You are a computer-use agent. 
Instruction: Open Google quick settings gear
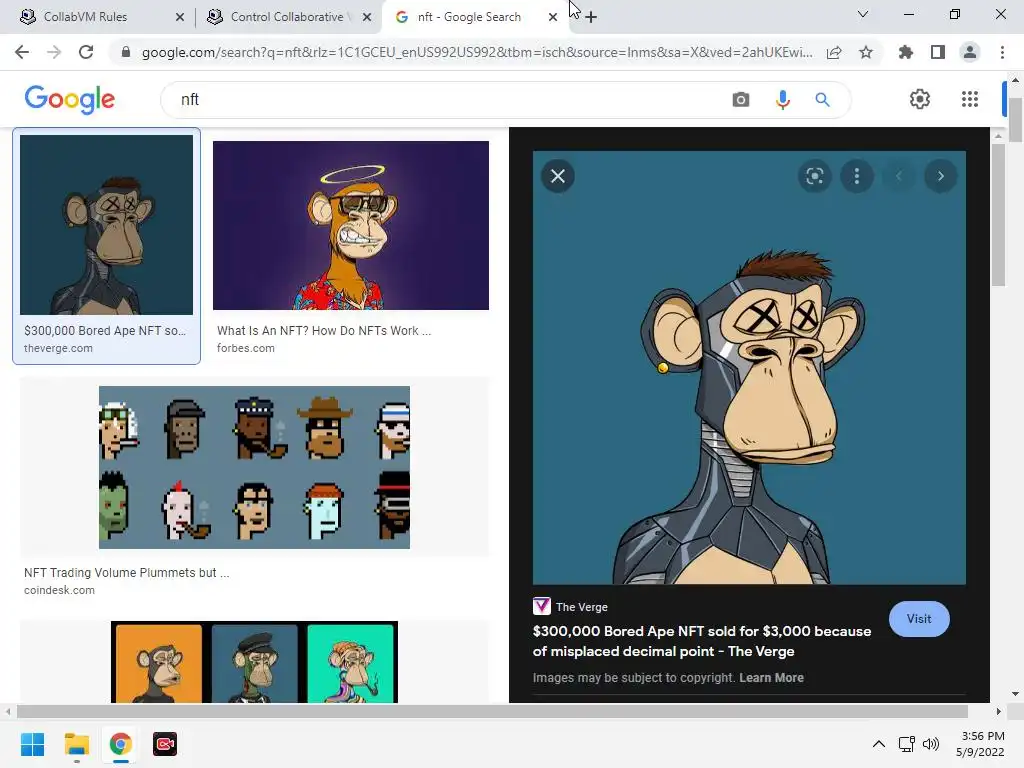pos(920,99)
